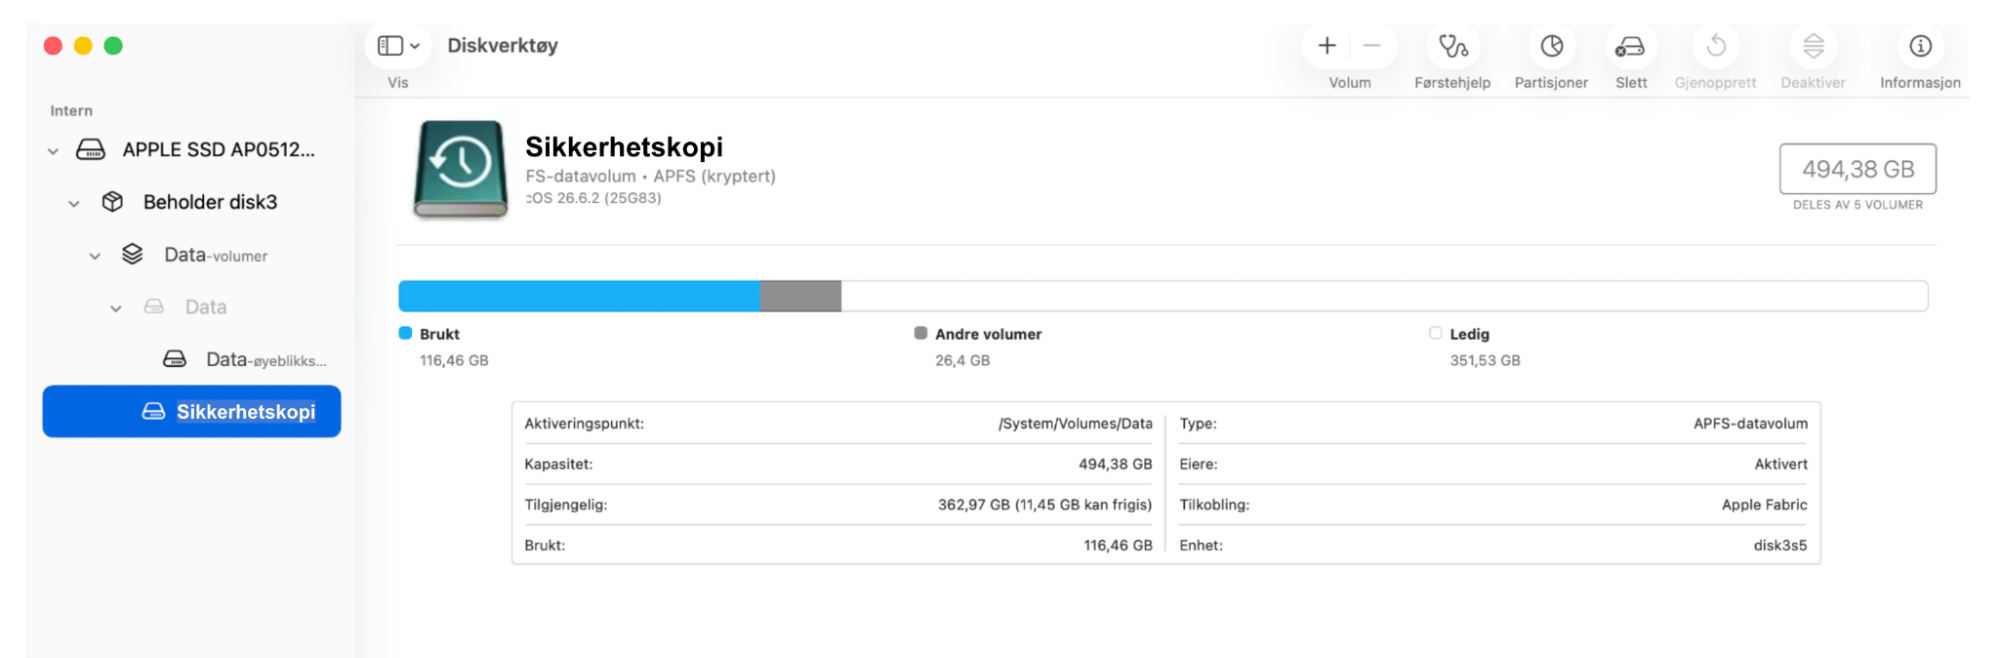
Task: Select APPLE SSD AP0512 drive icon
Action: point(91,150)
